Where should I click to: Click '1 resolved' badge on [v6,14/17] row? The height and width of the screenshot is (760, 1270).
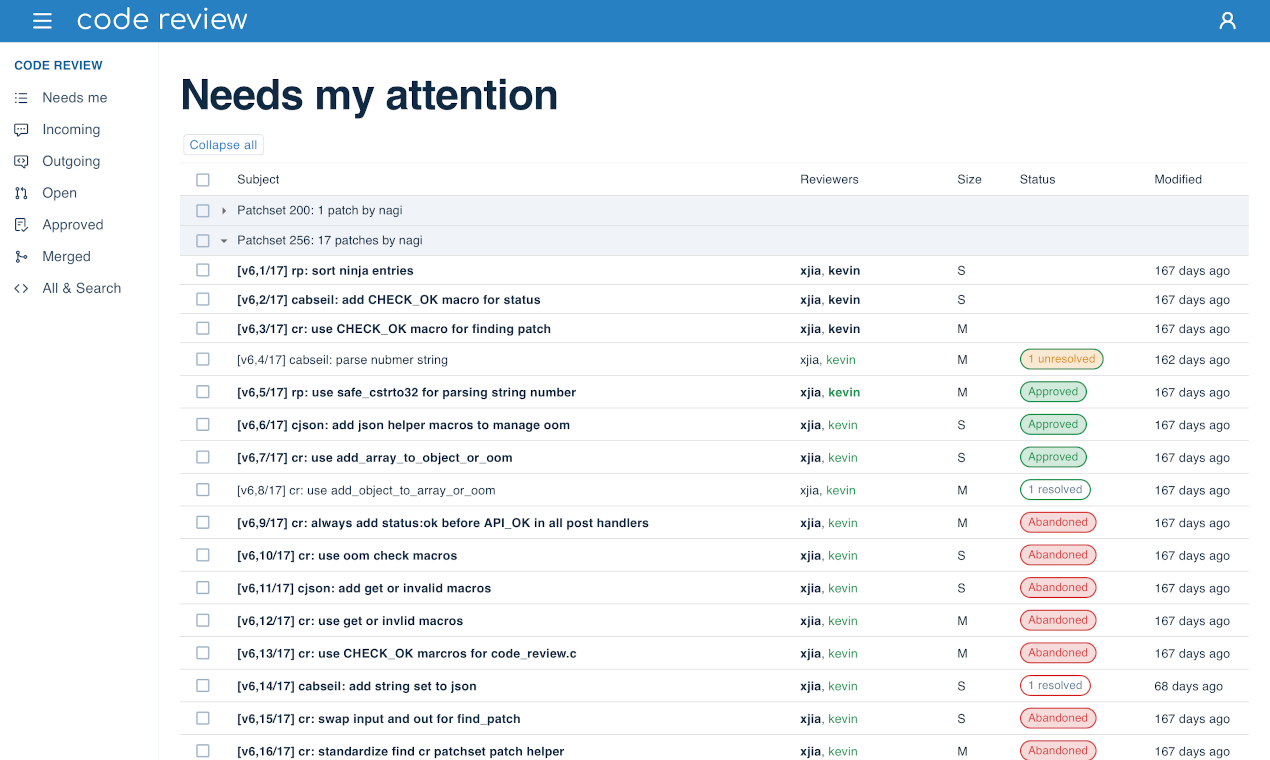(1055, 686)
